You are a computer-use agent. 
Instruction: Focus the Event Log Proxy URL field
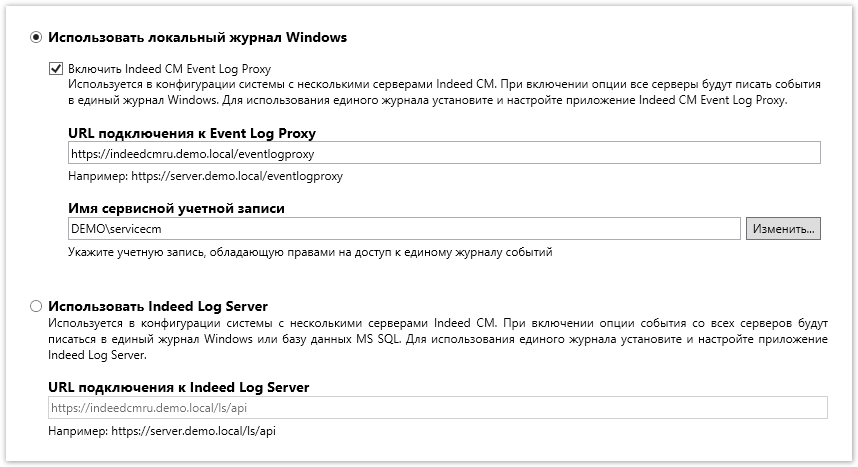pos(444,152)
